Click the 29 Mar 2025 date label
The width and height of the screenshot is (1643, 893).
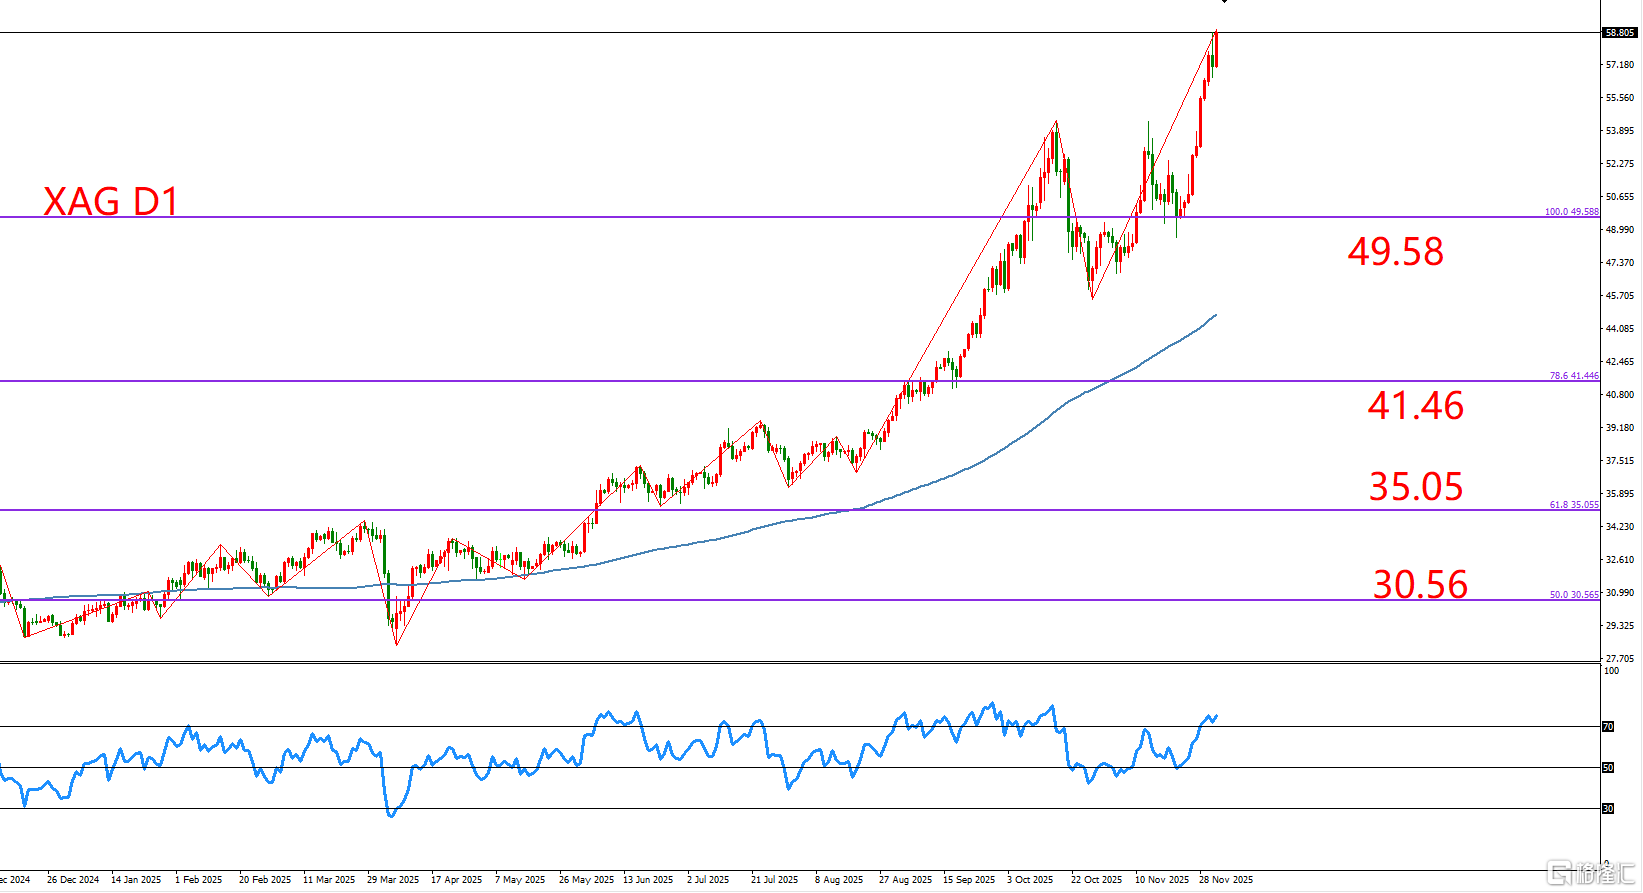[x=393, y=880]
